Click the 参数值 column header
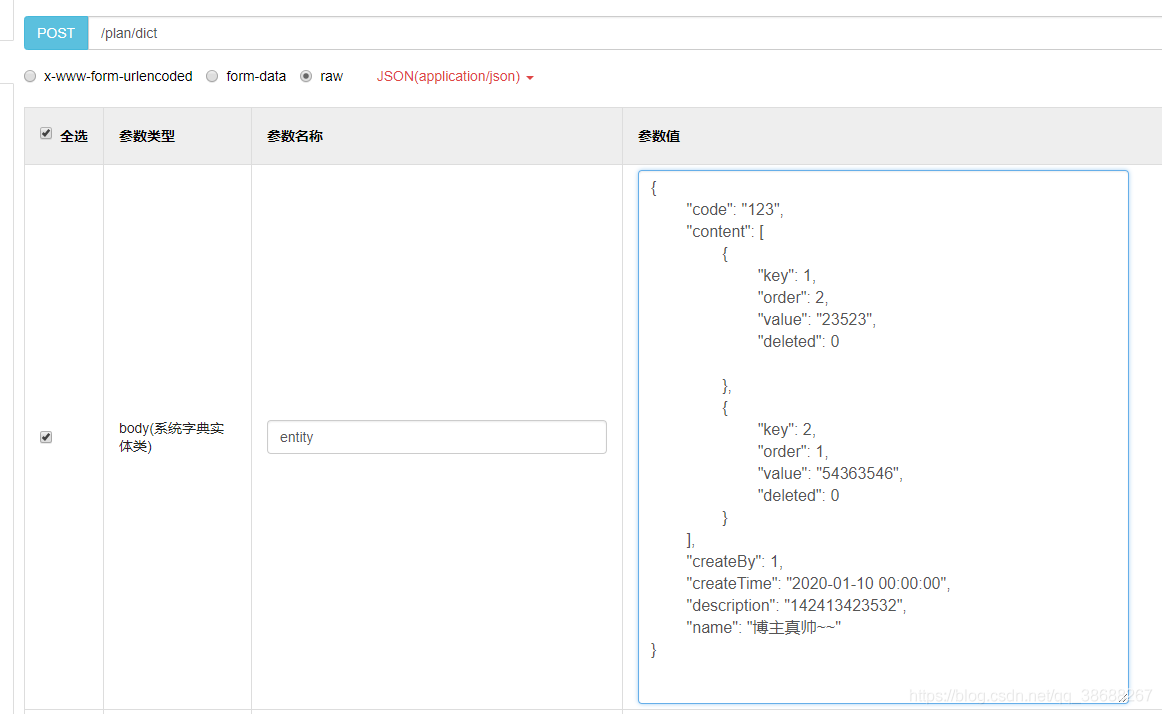Viewport: 1162px width, 714px height. click(x=659, y=136)
